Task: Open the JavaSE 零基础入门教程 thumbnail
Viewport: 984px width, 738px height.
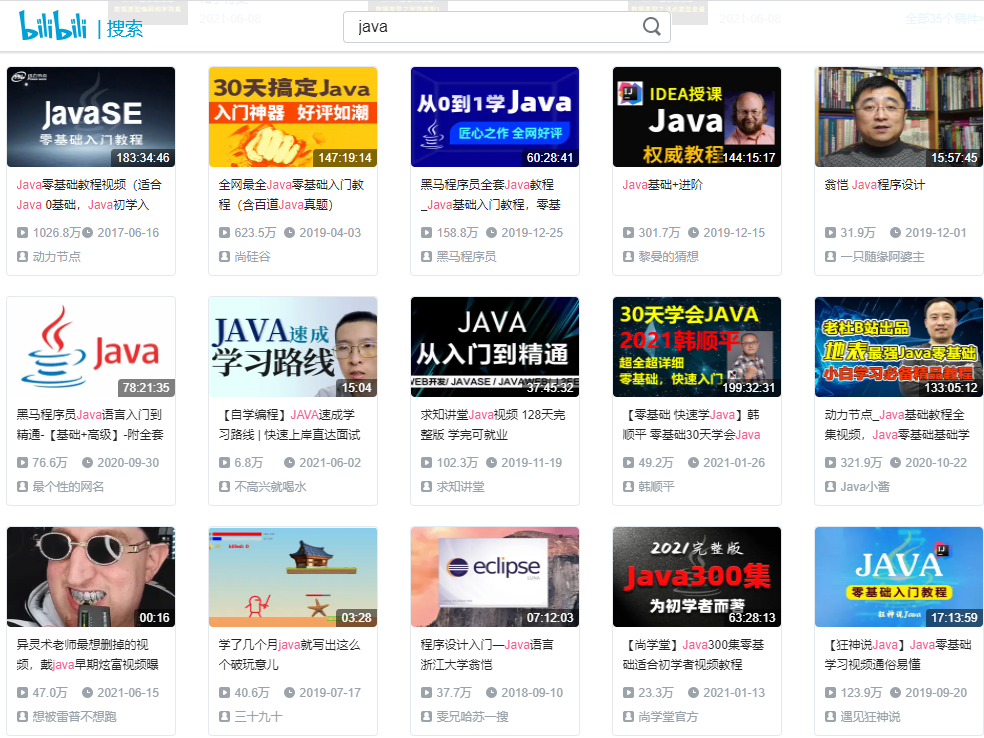Action: coord(91,117)
